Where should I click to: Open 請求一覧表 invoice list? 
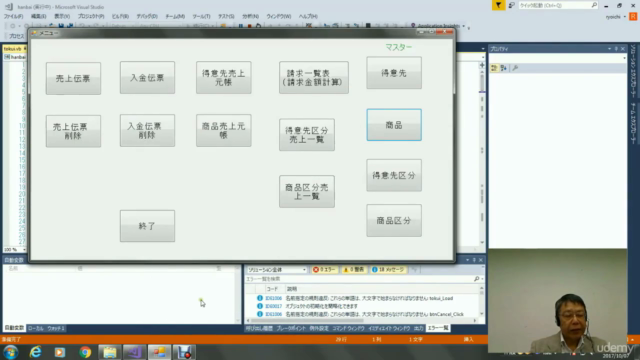tap(314, 78)
